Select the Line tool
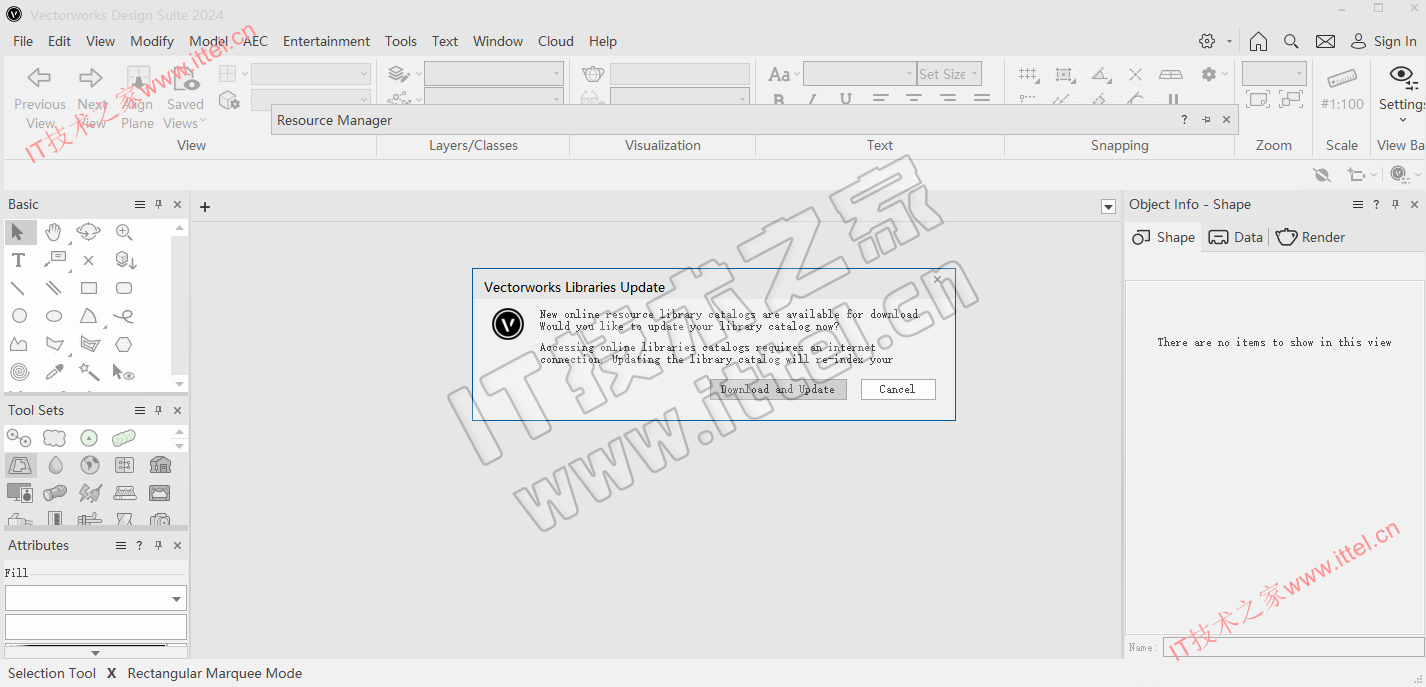The width and height of the screenshot is (1426, 687). tap(18, 288)
